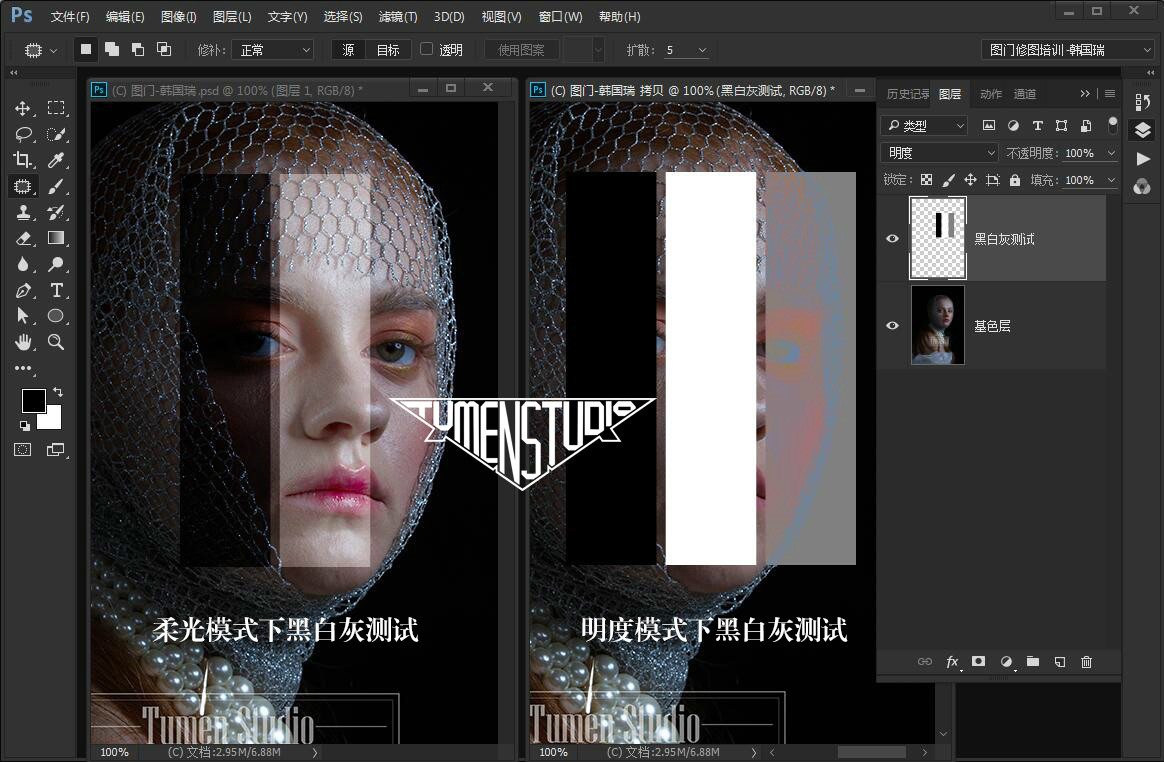Add a layer mask
This screenshot has width=1164, height=762.
[x=978, y=661]
